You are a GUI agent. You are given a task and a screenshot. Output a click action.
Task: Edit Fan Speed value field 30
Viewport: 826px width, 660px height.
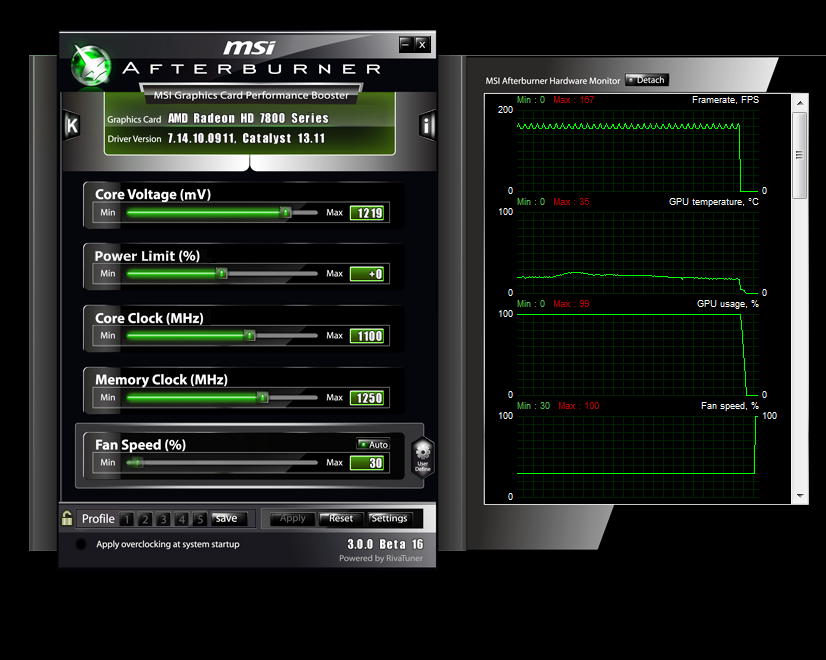click(367, 463)
